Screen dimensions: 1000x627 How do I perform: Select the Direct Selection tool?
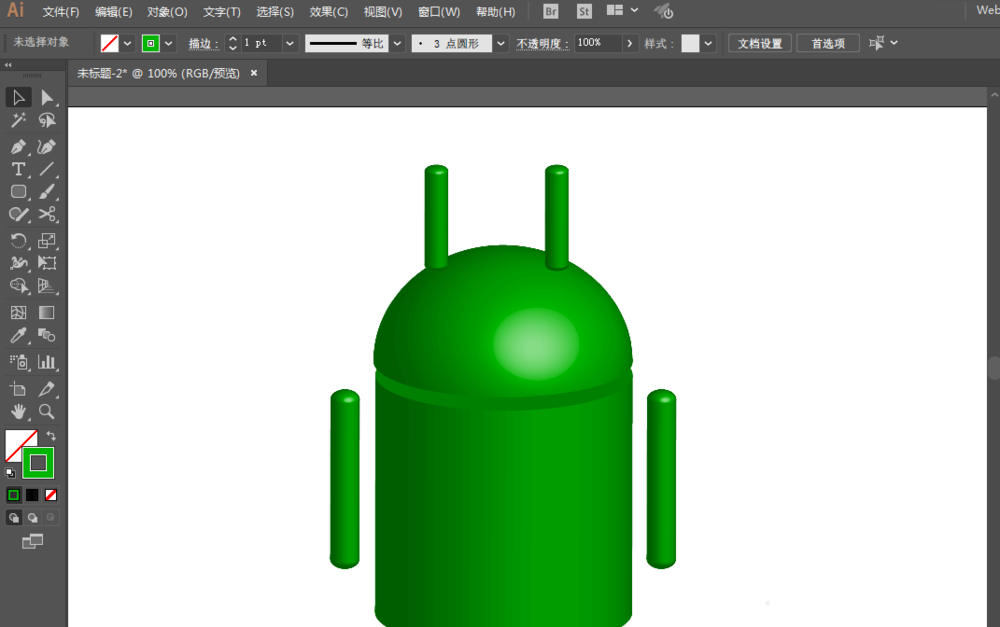click(x=47, y=98)
